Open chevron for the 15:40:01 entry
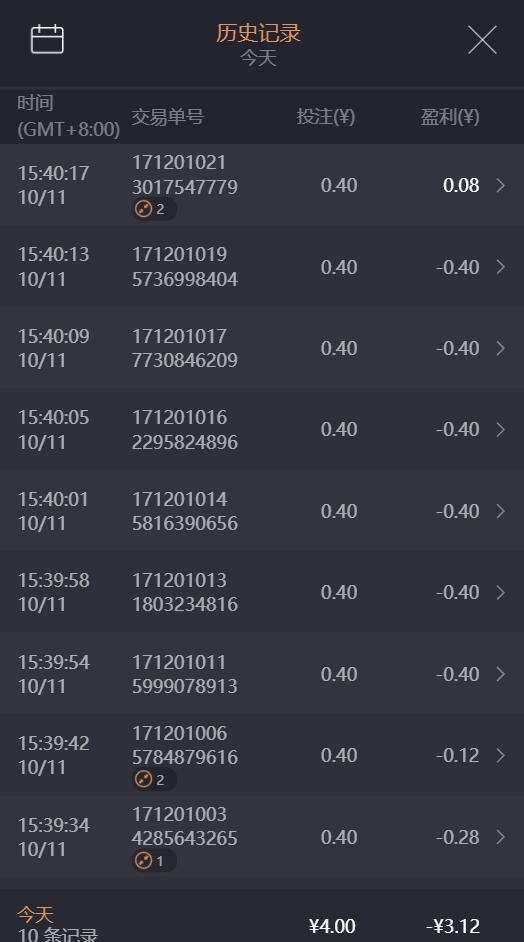This screenshot has width=524, height=942. 501,511
